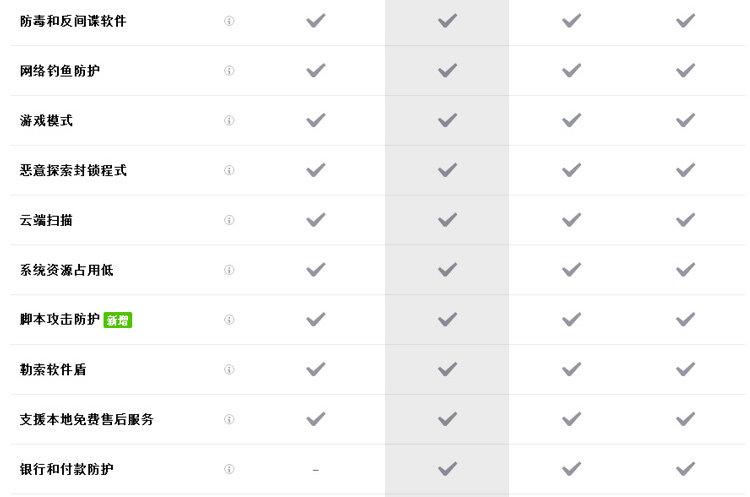Open info icon for 银行和付款防护
Screen dimensions: 750x497
pos(229,469)
